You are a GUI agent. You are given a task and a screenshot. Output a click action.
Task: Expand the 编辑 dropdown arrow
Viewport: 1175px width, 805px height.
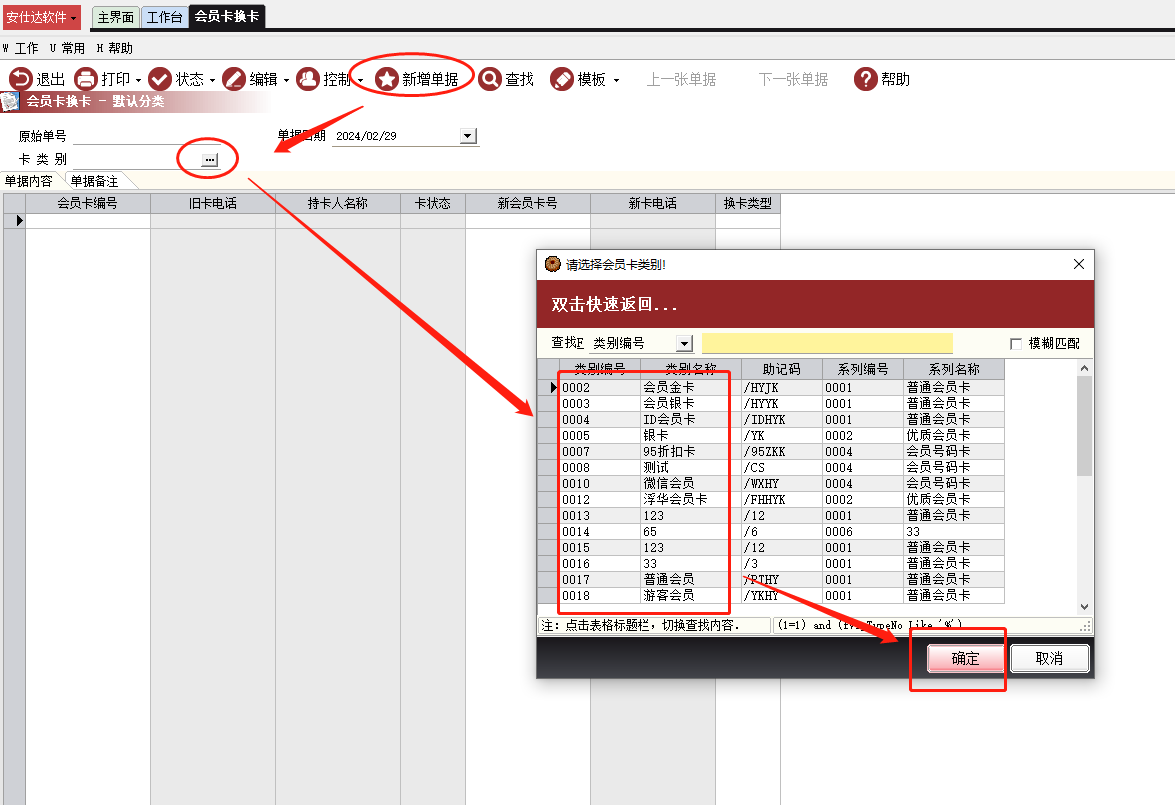click(x=286, y=80)
